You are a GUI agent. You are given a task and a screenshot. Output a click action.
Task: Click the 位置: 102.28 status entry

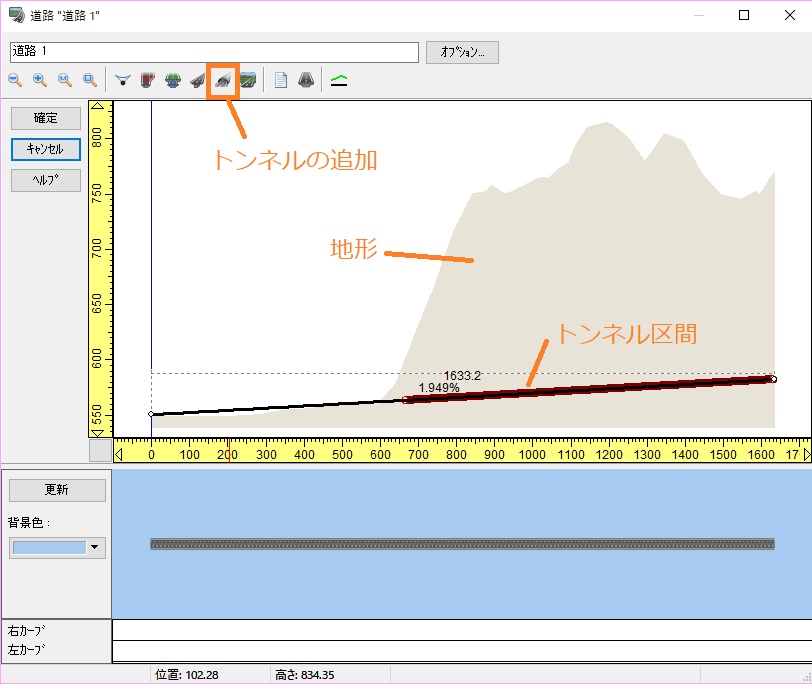pyautogui.click(x=187, y=675)
